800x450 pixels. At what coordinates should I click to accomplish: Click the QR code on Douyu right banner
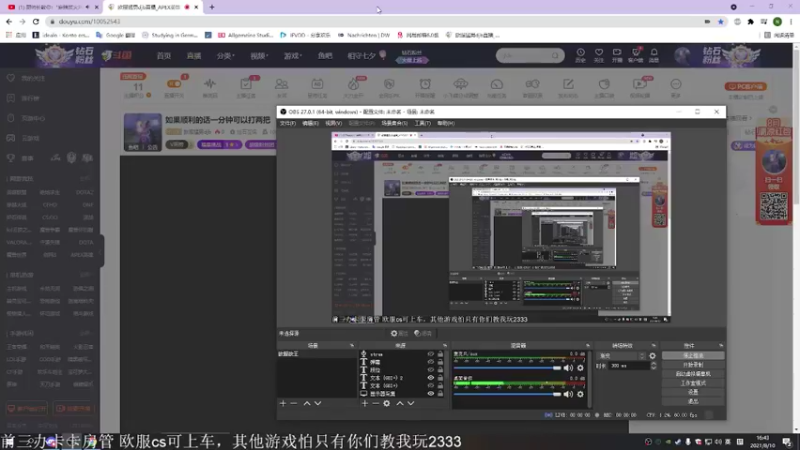[773, 206]
